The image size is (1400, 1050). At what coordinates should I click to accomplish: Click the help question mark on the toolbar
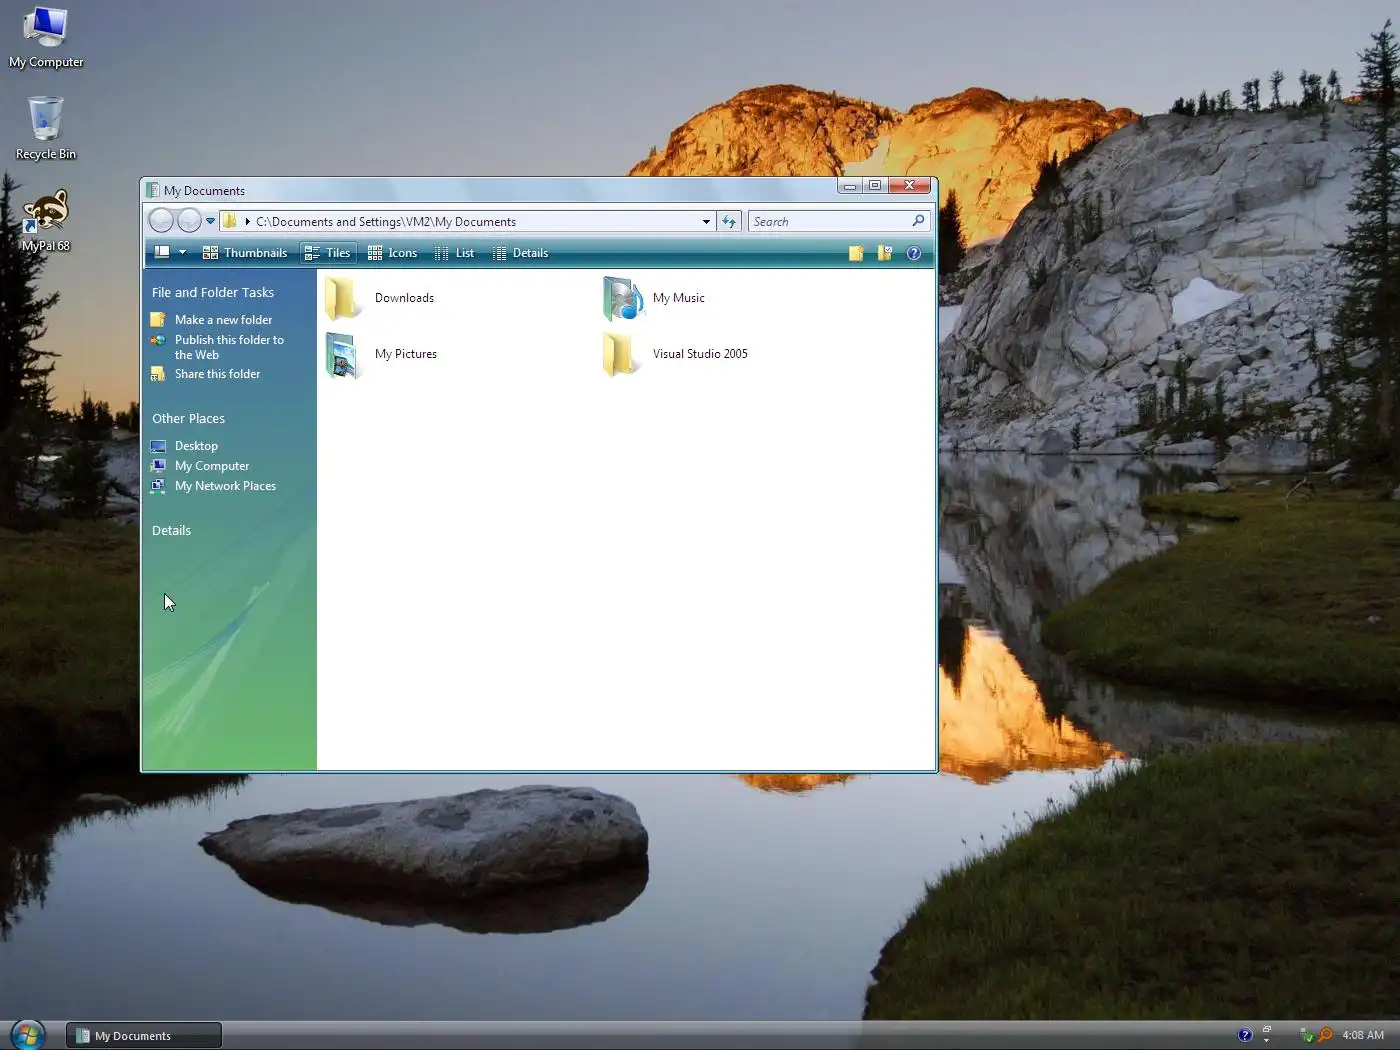click(x=913, y=253)
